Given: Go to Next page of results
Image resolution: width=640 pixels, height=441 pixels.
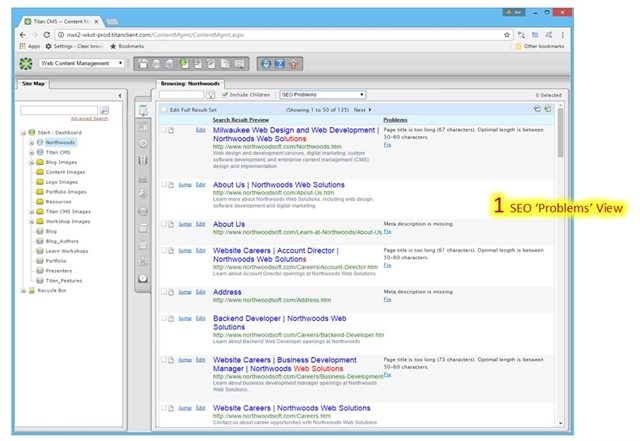Looking at the screenshot, I should click(x=362, y=110).
